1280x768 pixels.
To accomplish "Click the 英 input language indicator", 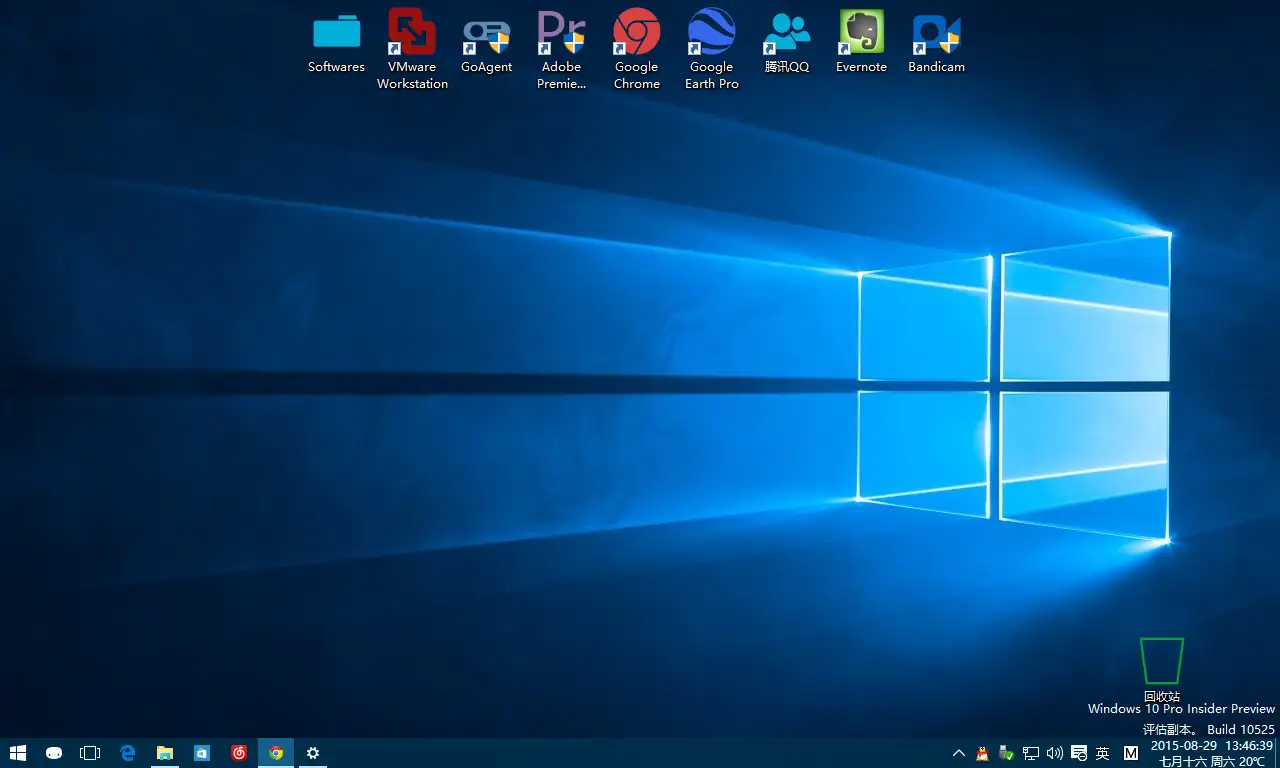I will [x=1103, y=753].
